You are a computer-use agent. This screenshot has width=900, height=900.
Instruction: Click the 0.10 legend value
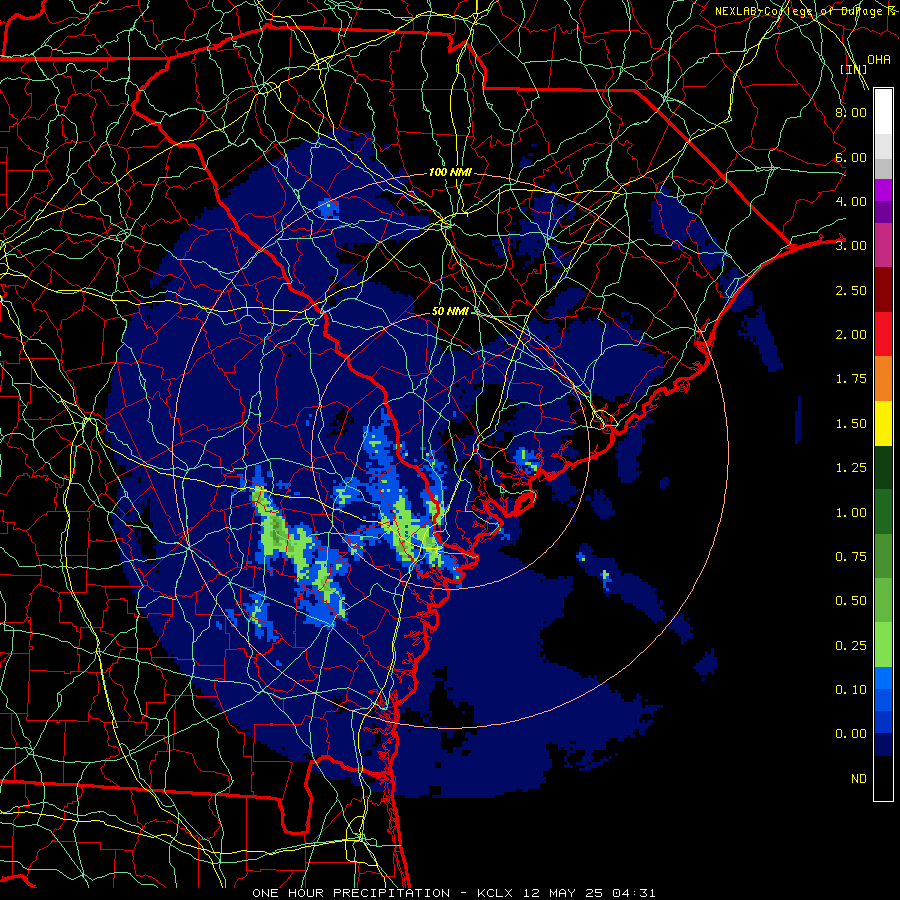pyautogui.click(x=851, y=690)
